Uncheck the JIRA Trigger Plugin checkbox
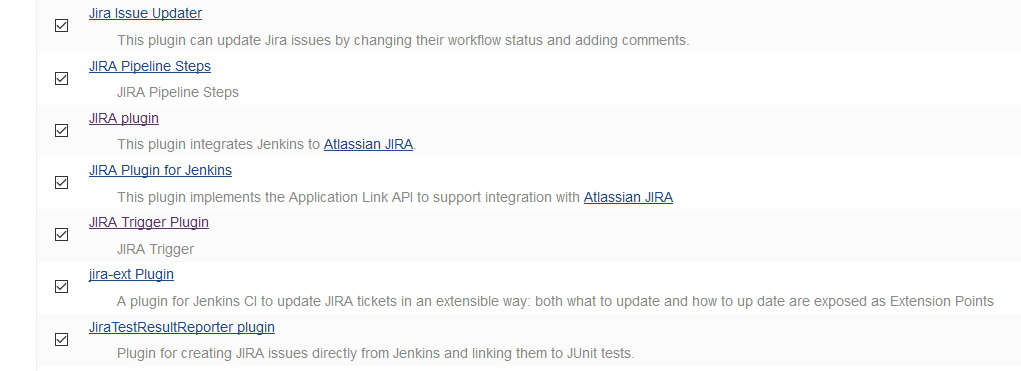Image resolution: width=1021 pixels, height=371 pixels. pos(61,235)
